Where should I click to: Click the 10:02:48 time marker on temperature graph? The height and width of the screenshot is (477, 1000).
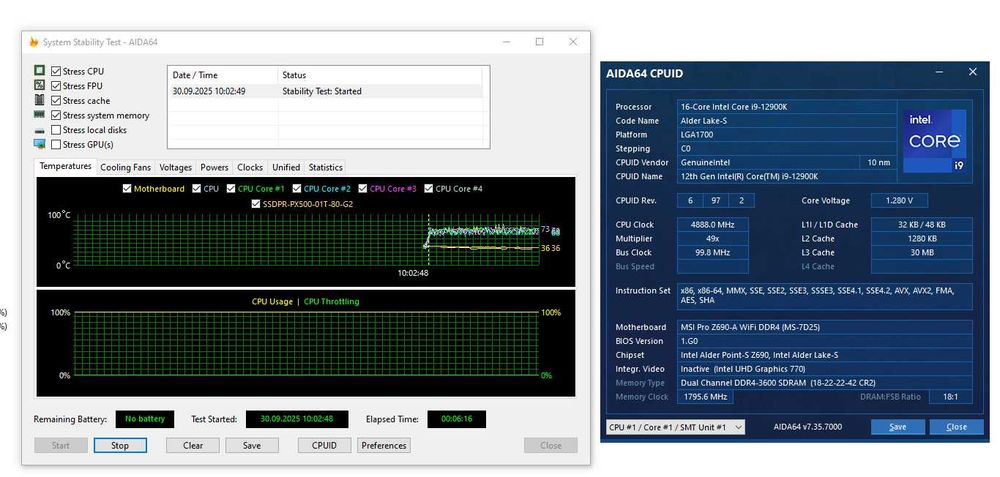pyautogui.click(x=413, y=273)
